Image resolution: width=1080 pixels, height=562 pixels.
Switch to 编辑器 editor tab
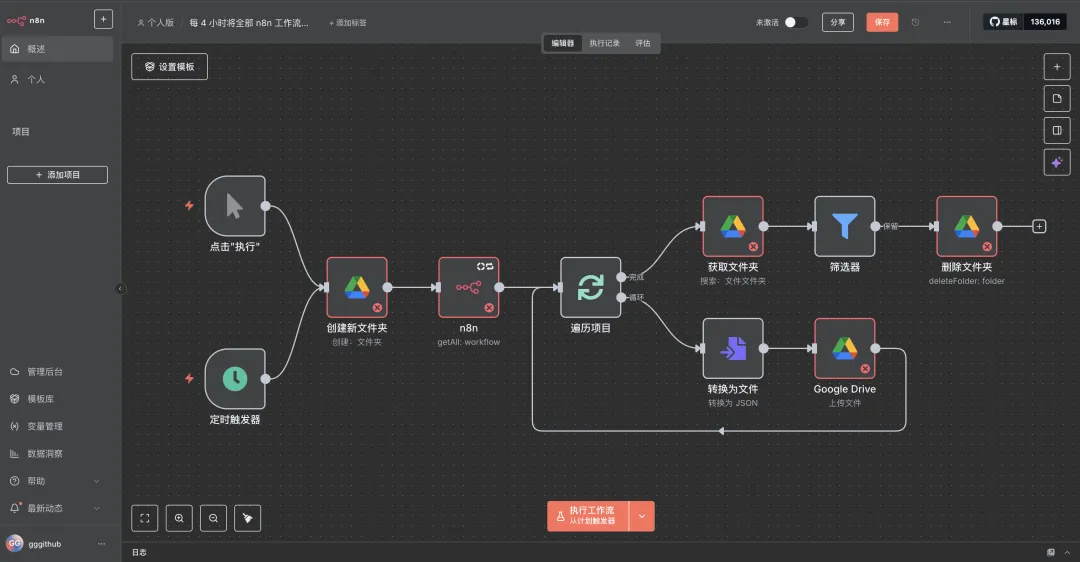click(x=563, y=43)
